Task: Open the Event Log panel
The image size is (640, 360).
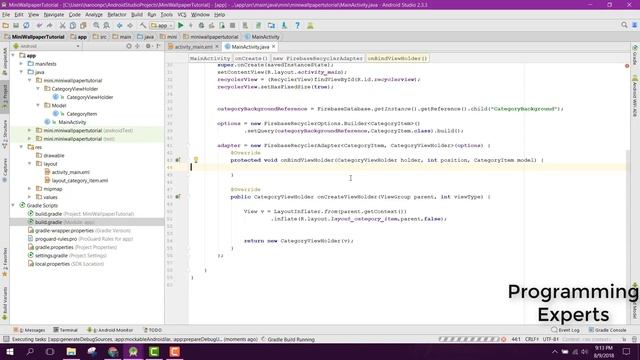Action: click(565, 330)
